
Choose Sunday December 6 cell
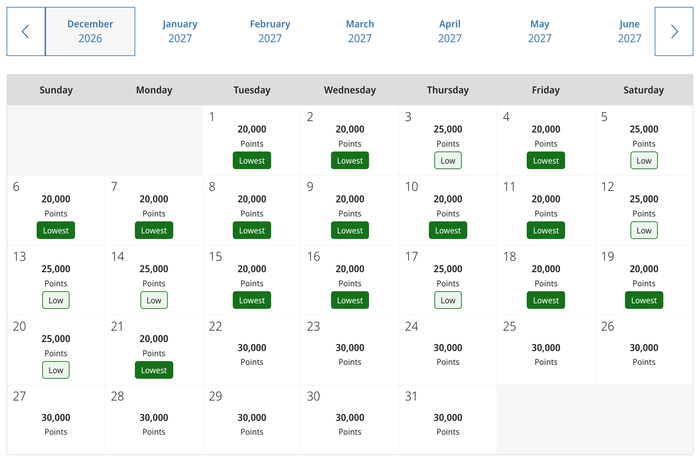point(56,210)
